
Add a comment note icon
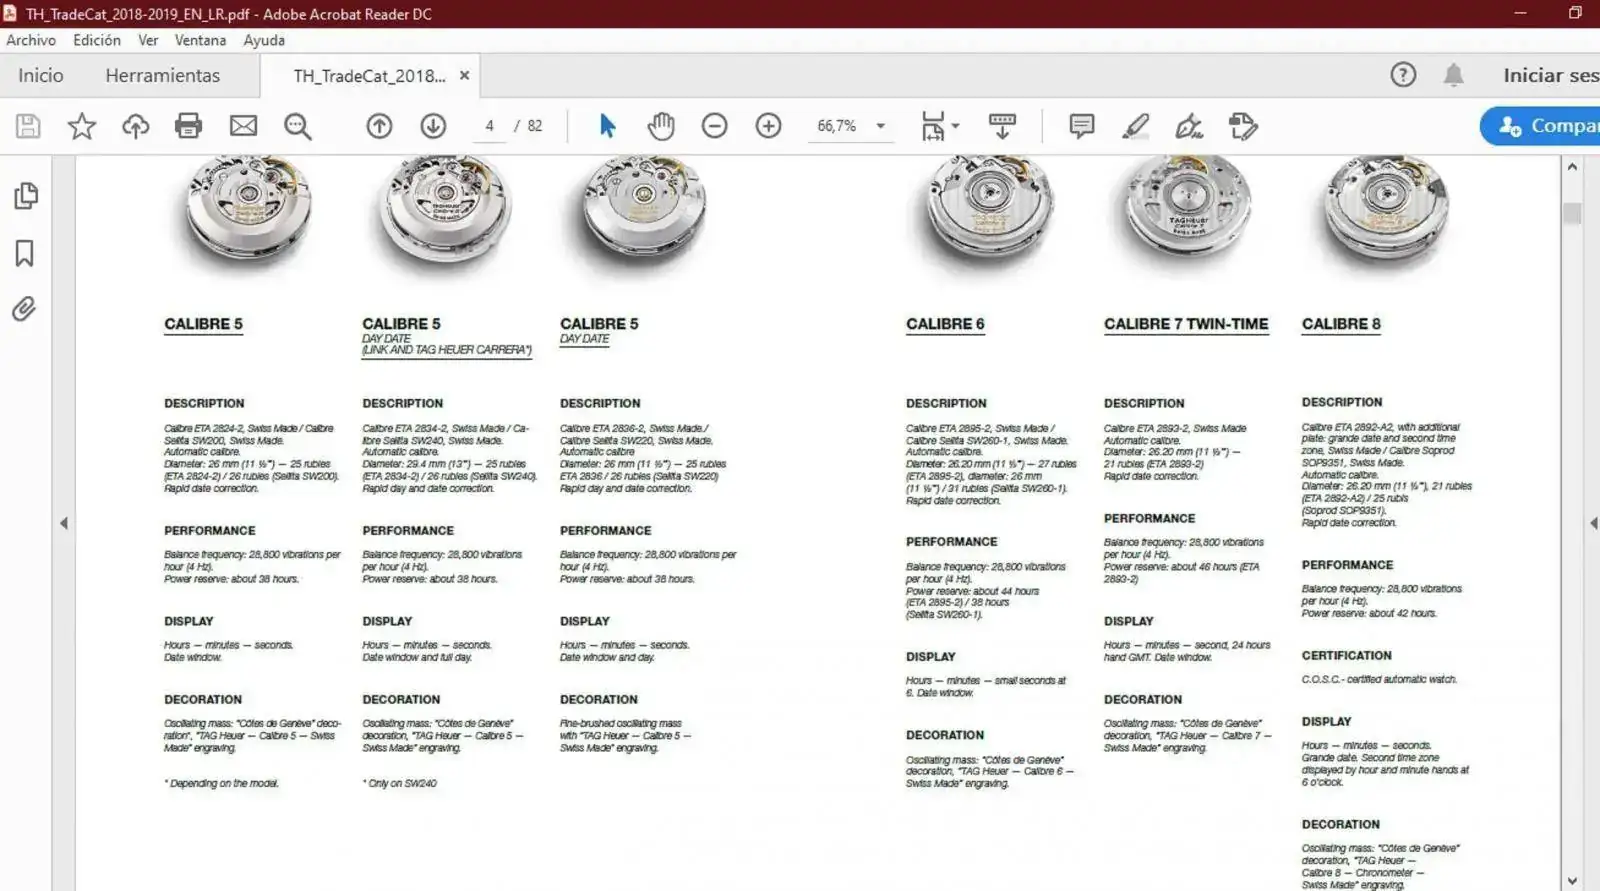[x=1081, y=126]
